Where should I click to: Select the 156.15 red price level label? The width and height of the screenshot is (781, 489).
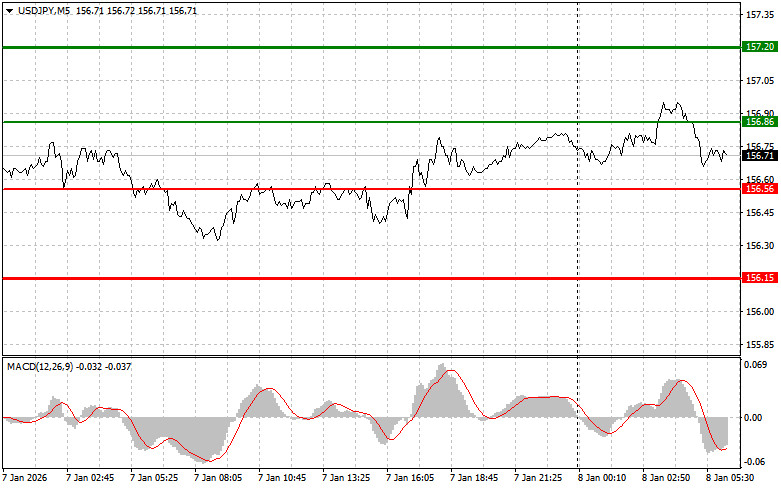click(760, 278)
